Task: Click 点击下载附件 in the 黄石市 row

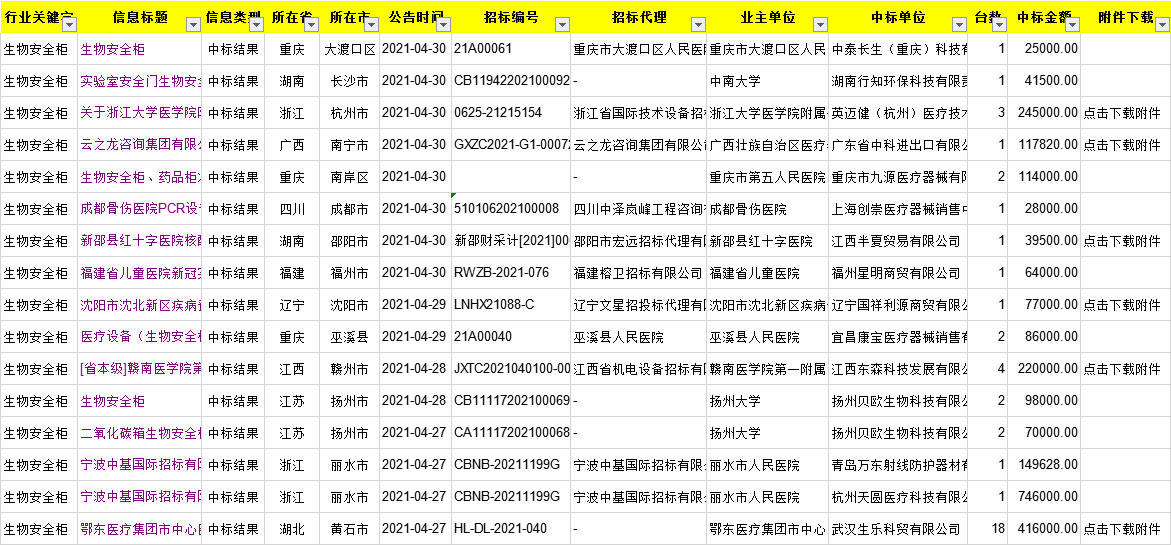Action: 1122,529
